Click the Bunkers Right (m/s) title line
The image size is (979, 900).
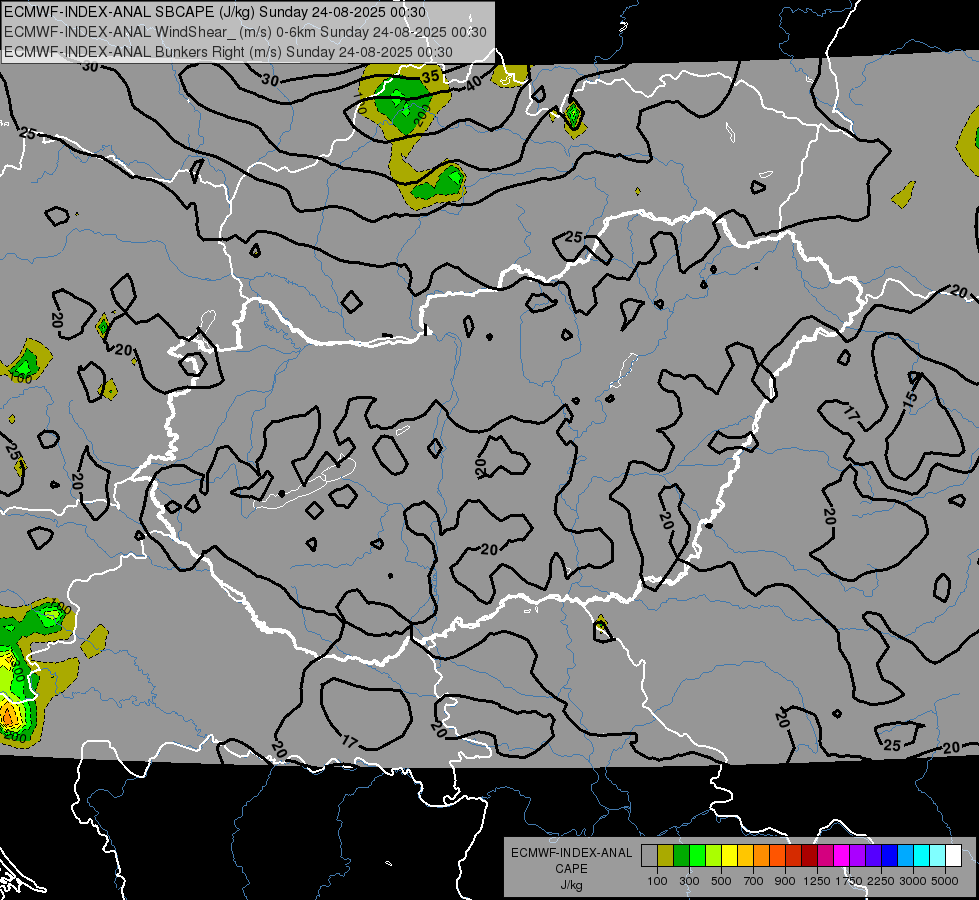click(228, 52)
